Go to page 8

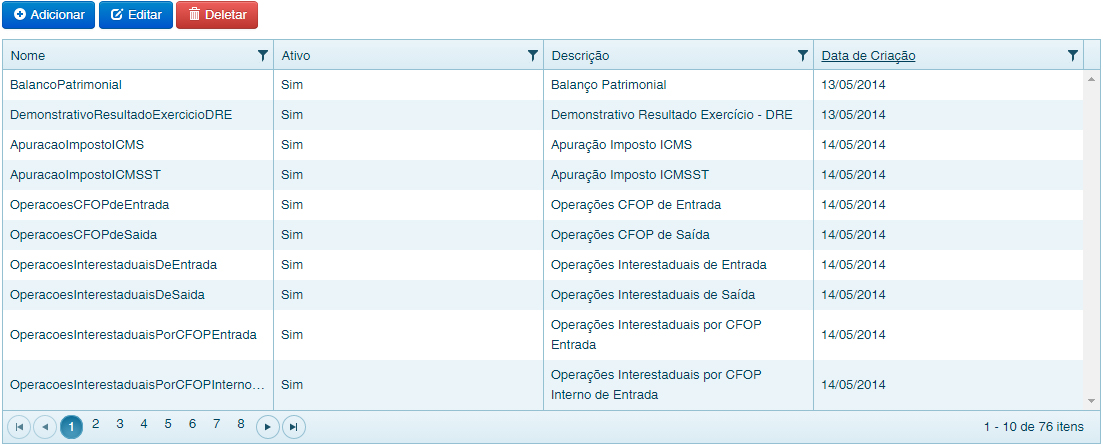tap(241, 424)
